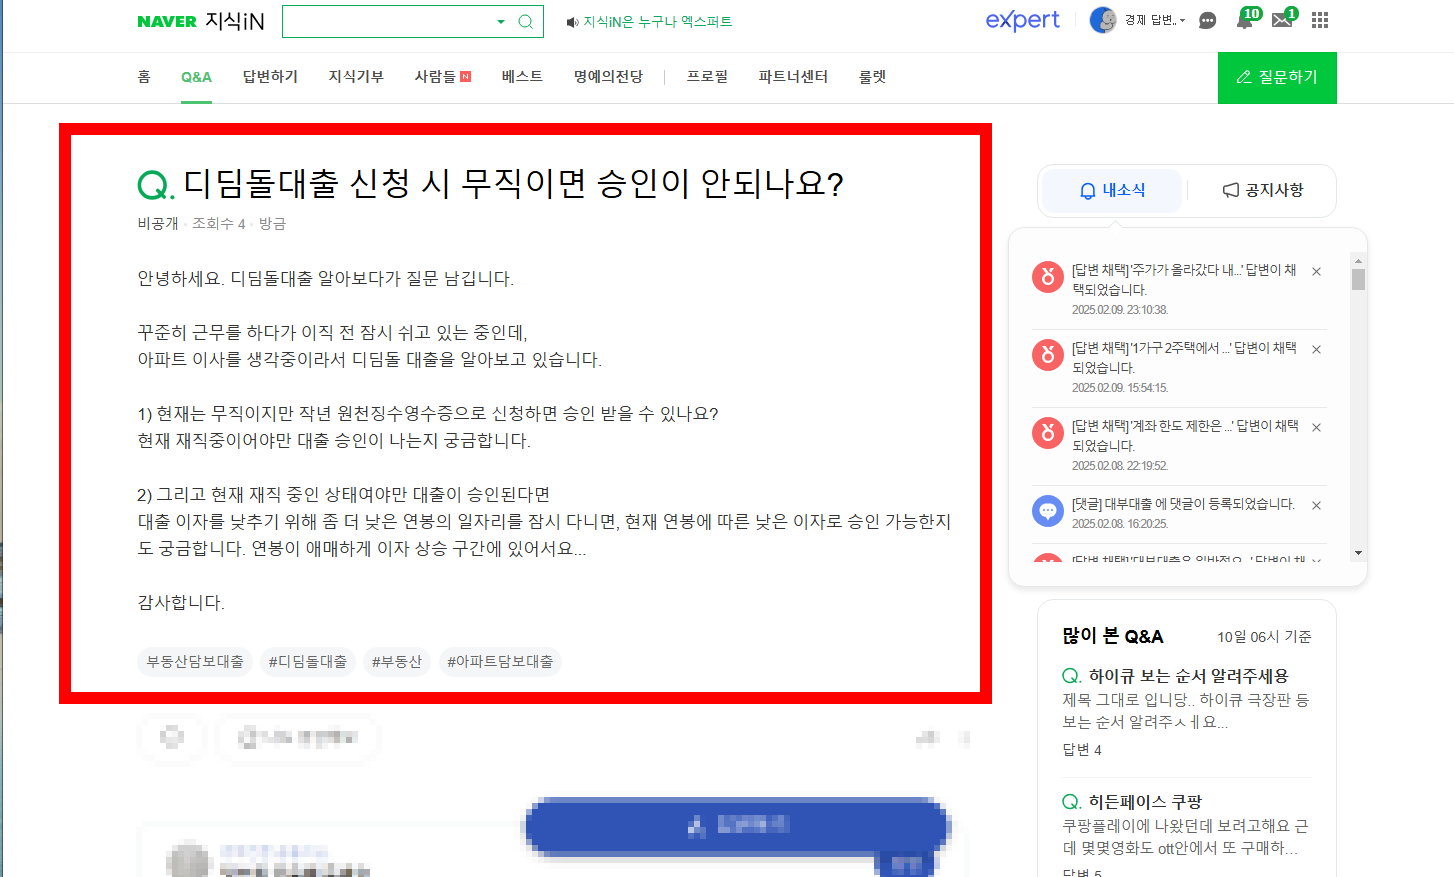Click the '많이 본 Q&A' heading
The image size is (1454, 877).
point(1112,636)
